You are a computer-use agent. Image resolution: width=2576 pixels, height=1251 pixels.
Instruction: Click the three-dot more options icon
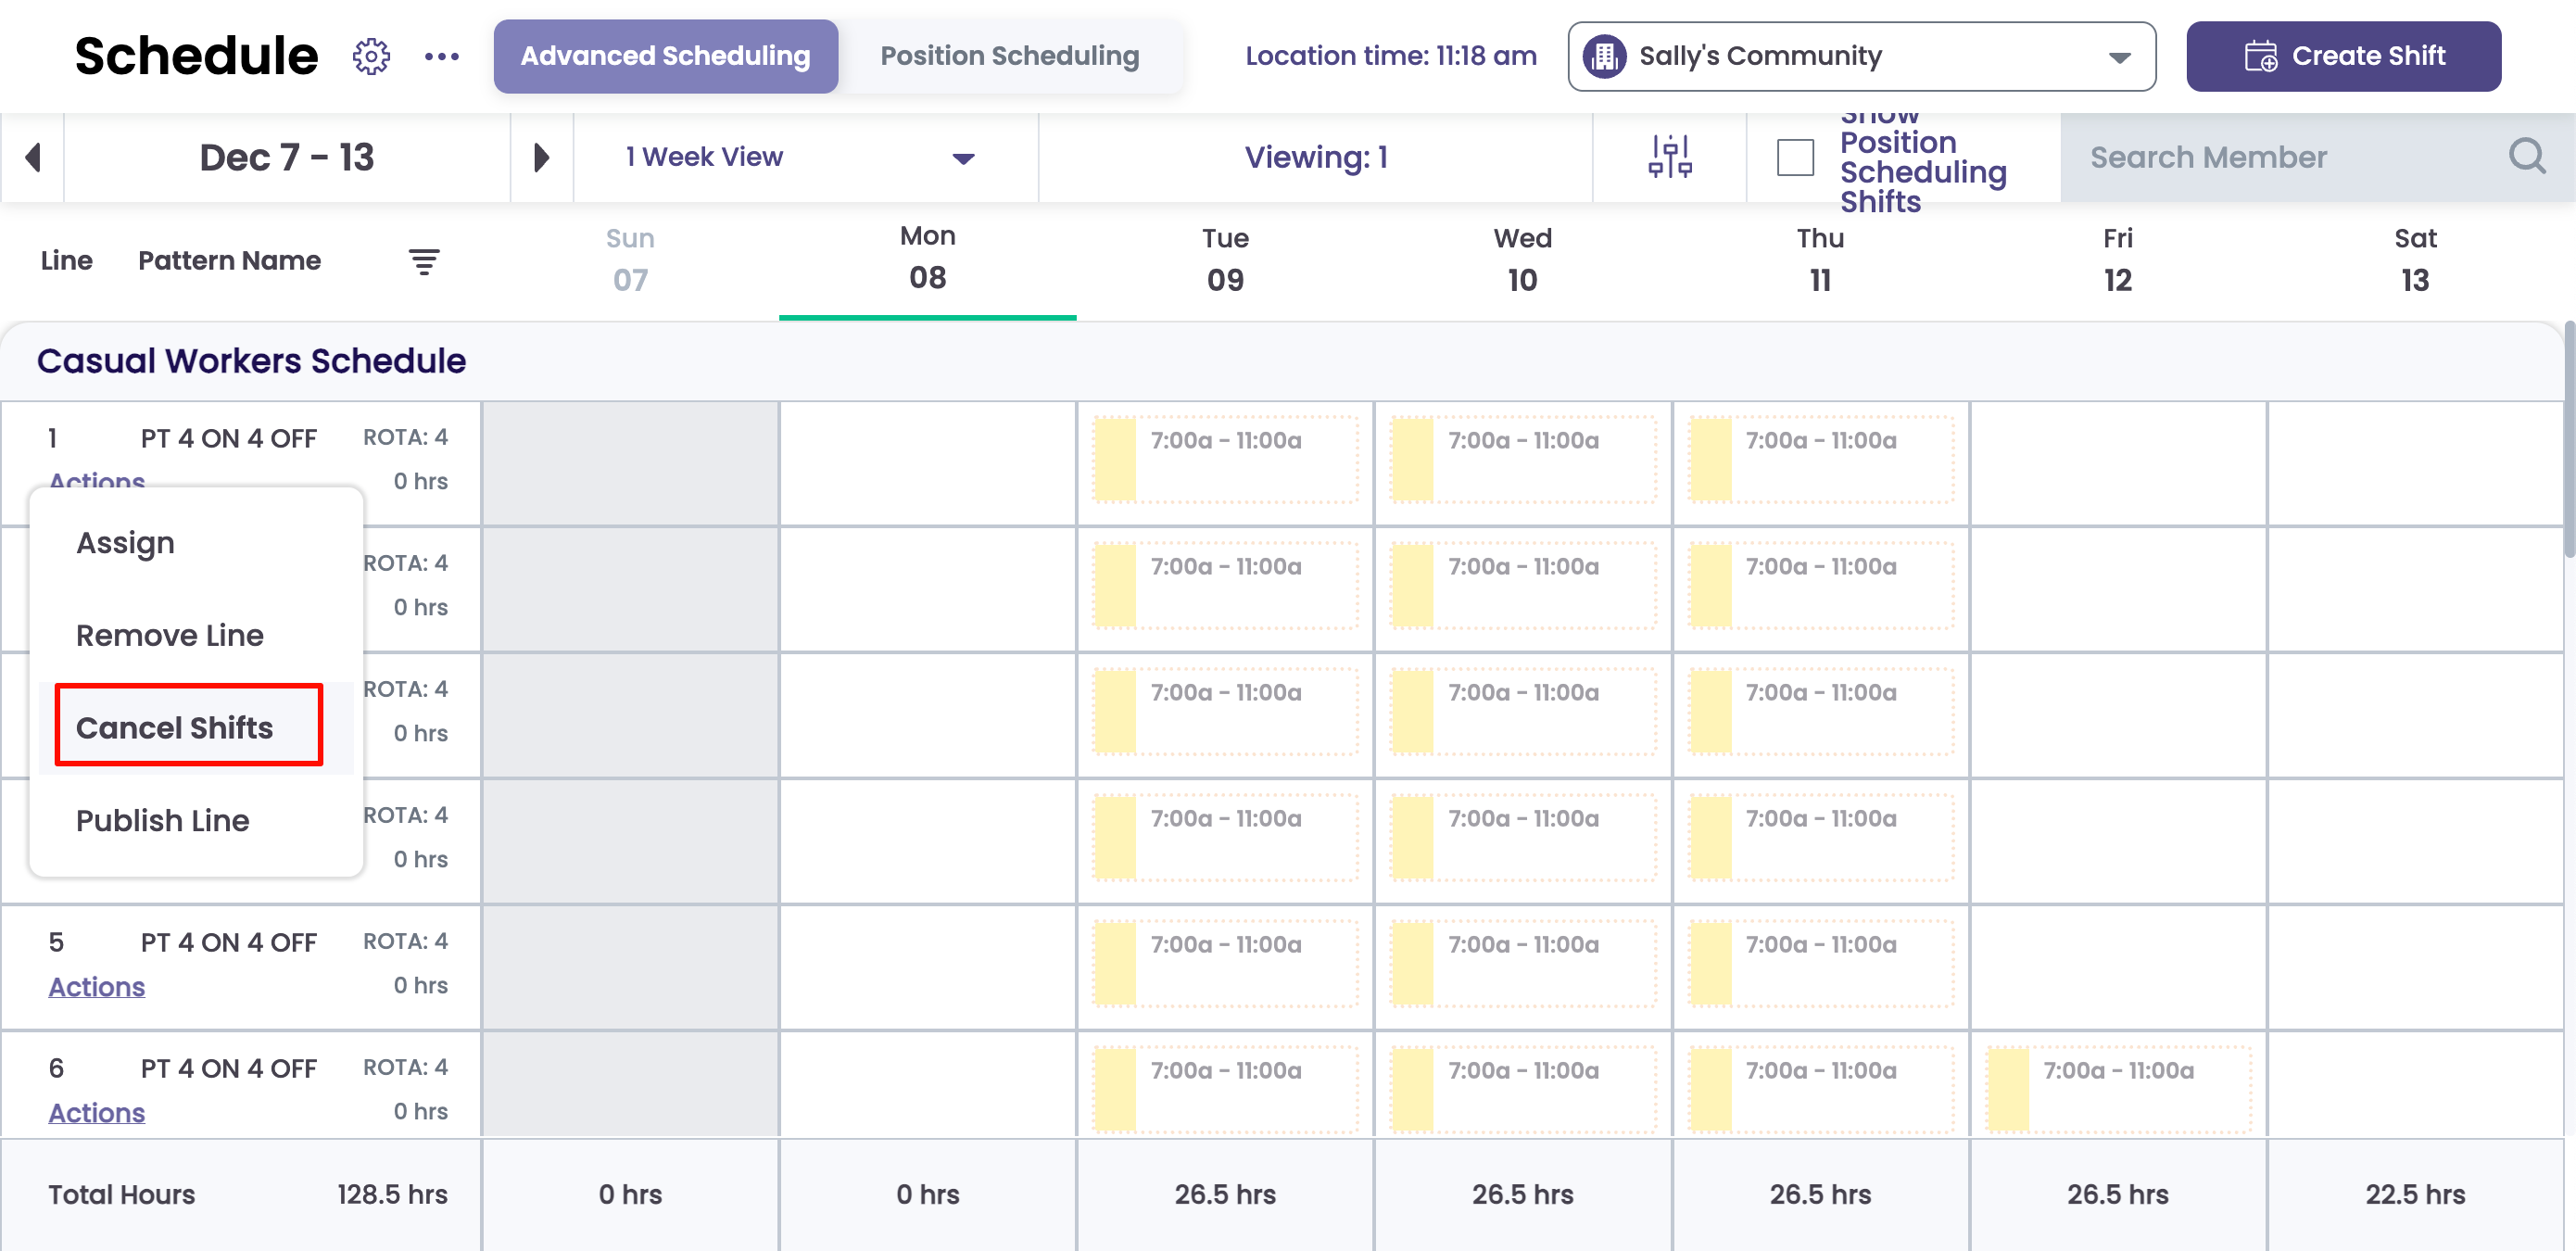(x=441, y=56)
